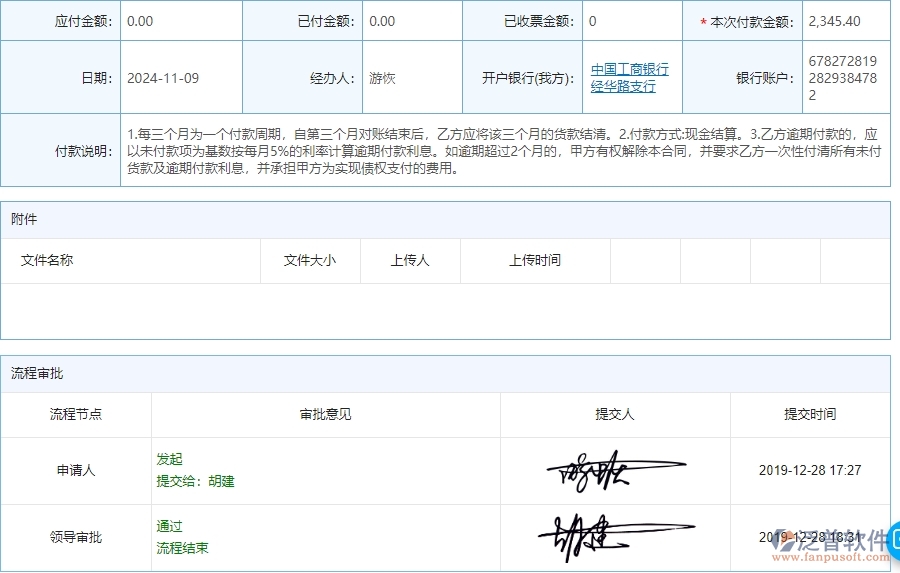Click the 提交时间 column header
This screenshot has height=573, width=900.
tap(810, 414)
